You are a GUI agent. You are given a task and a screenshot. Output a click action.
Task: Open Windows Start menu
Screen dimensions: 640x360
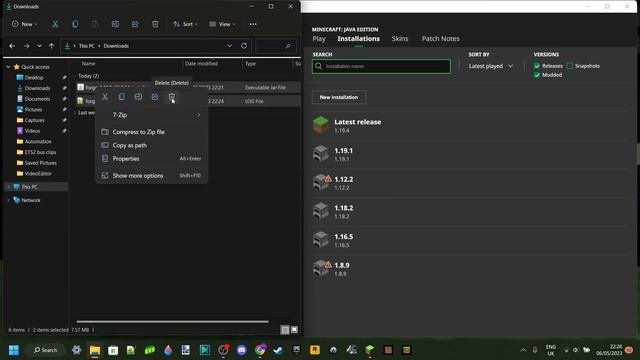(x=14, y=350)
